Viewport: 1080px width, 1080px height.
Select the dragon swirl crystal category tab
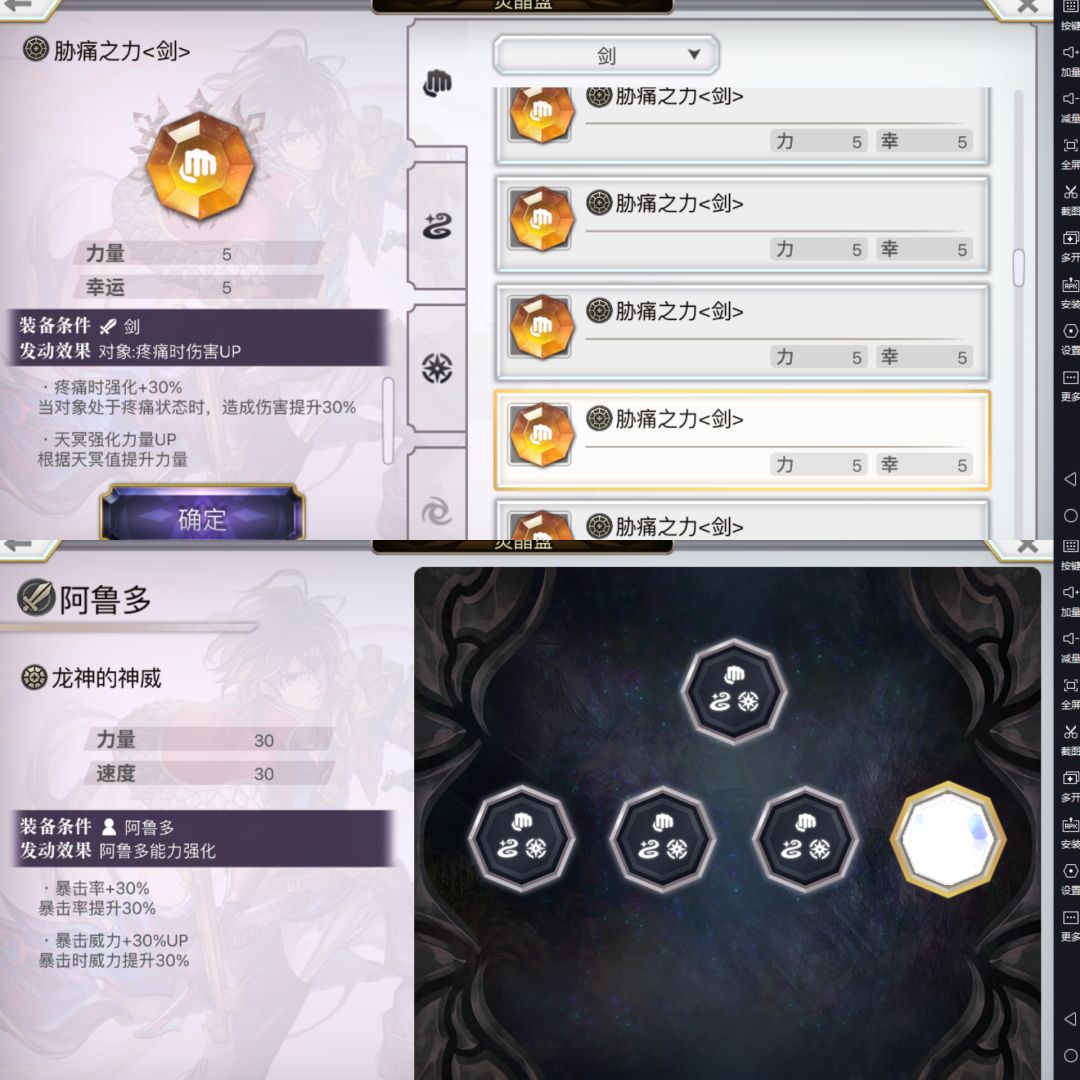click(x=437, y=227)
